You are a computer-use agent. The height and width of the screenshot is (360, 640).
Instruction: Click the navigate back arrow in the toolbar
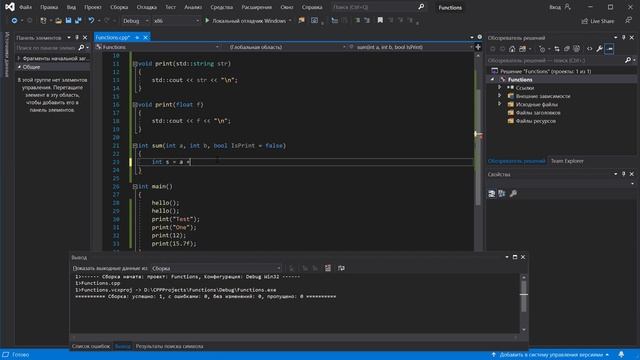coord(14,20)
